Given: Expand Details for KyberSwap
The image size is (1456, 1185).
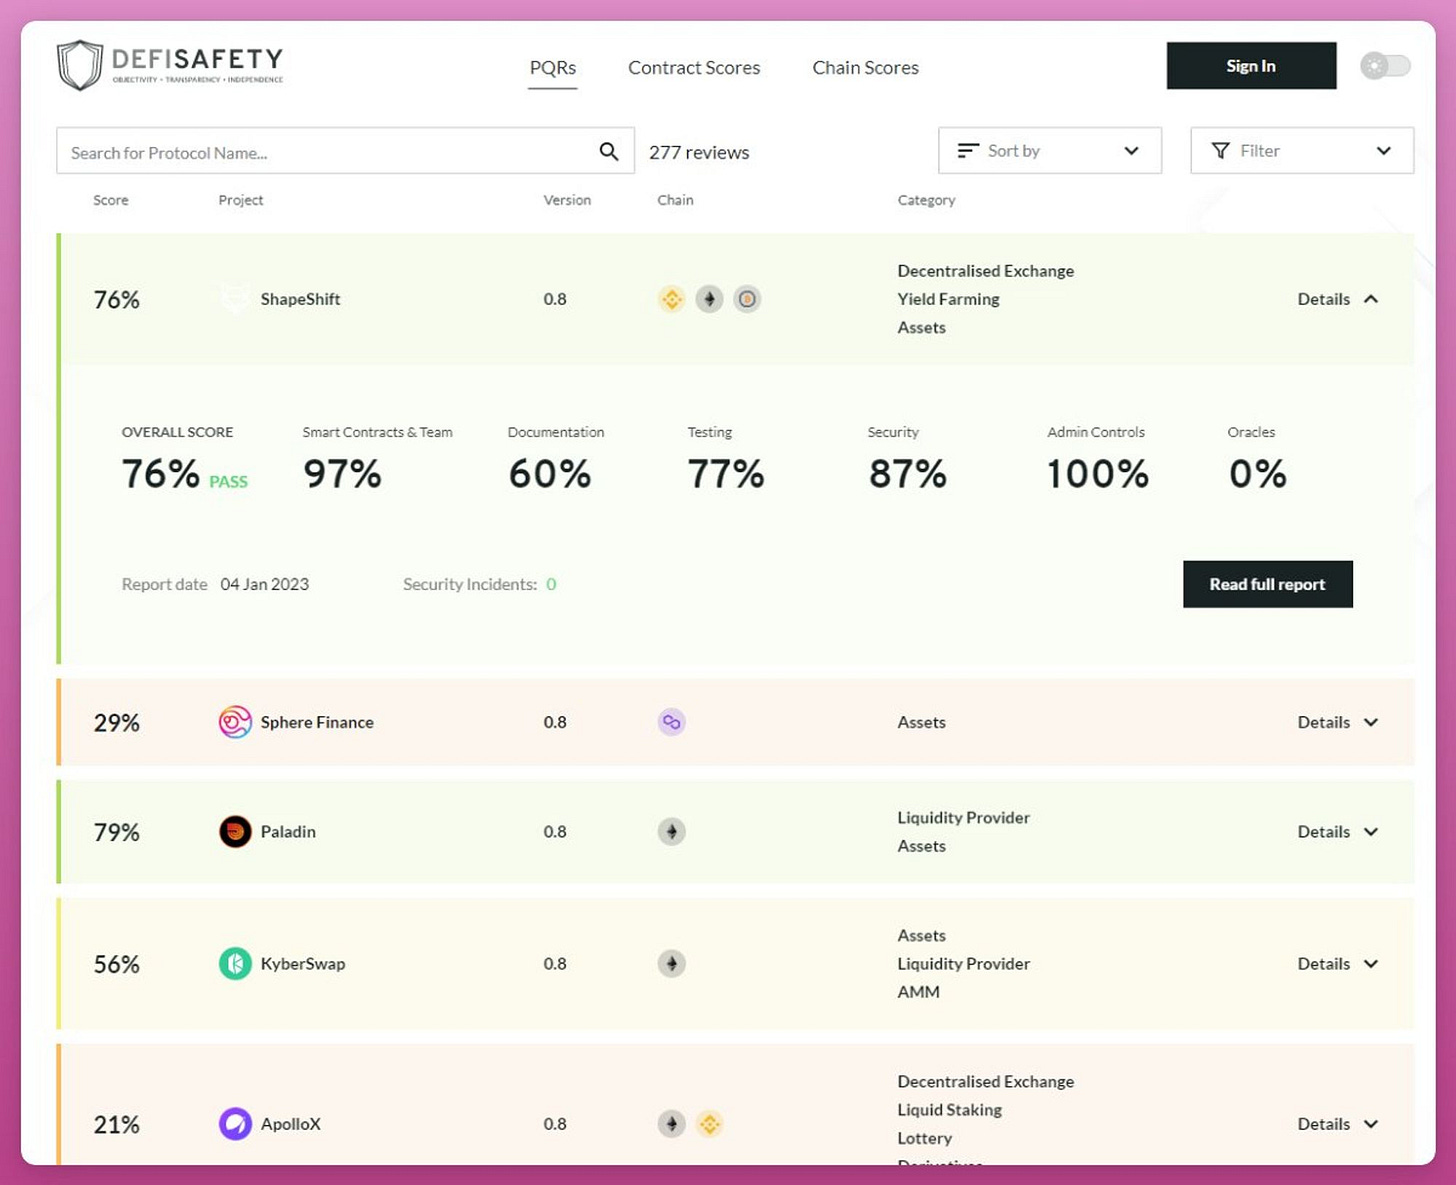Looking at the screenshot, I should (x=1338, y=964).
